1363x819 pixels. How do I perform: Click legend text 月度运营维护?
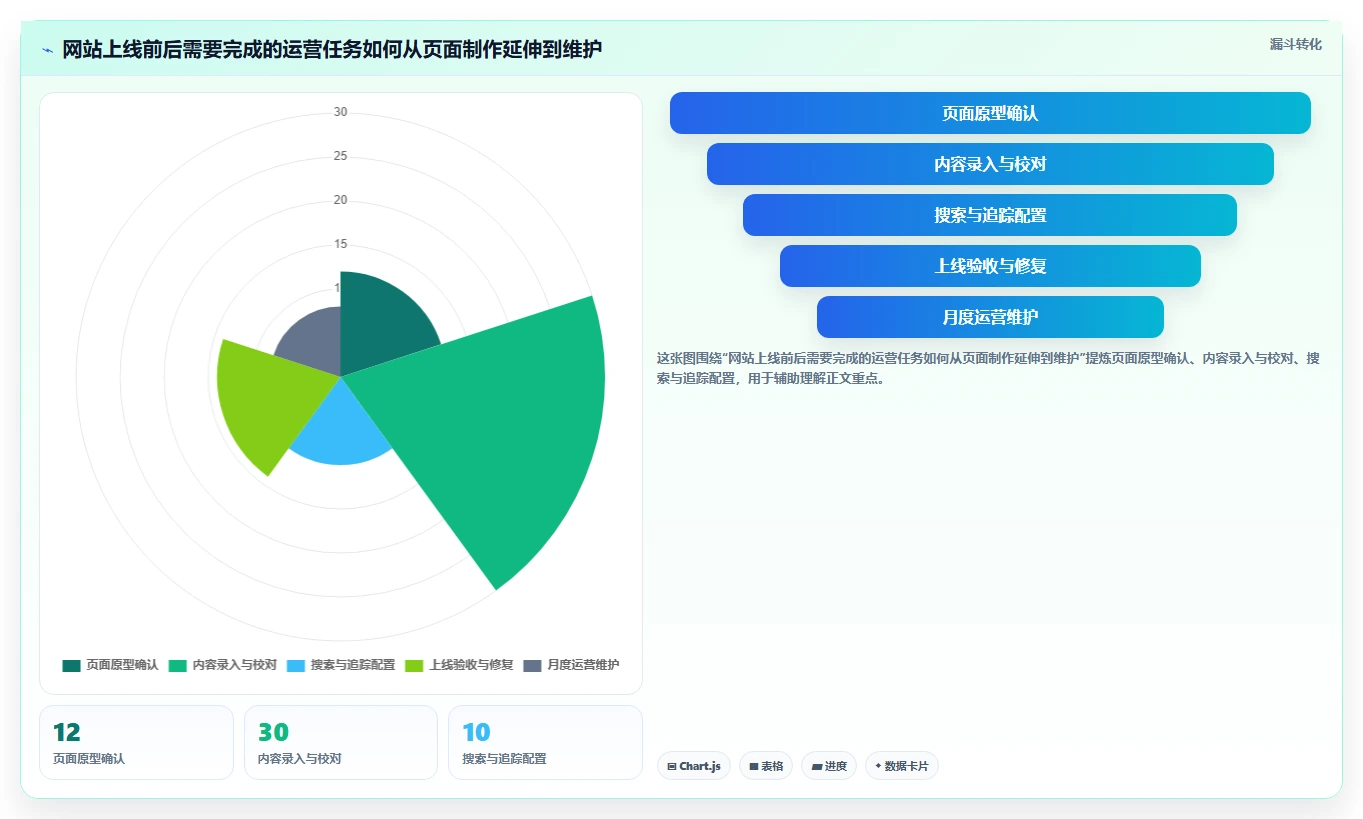pos(583,665)
